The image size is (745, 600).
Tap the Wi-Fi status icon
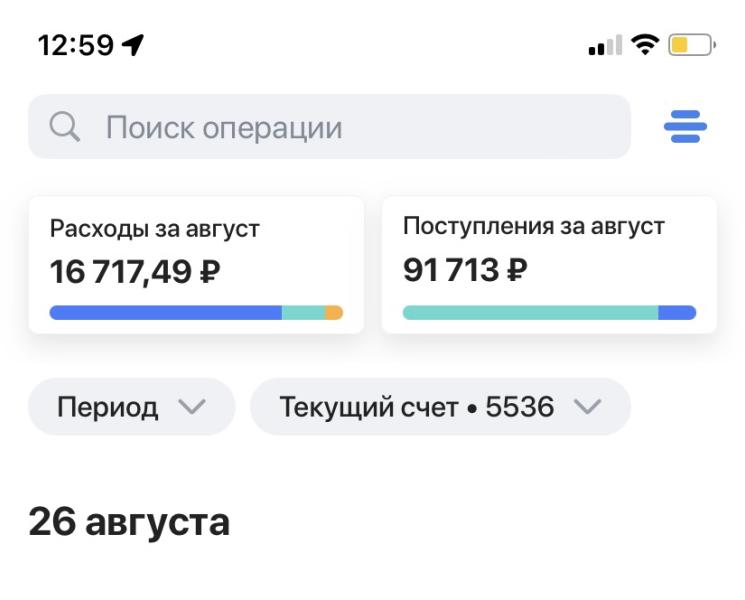click(x=645, y=45)
